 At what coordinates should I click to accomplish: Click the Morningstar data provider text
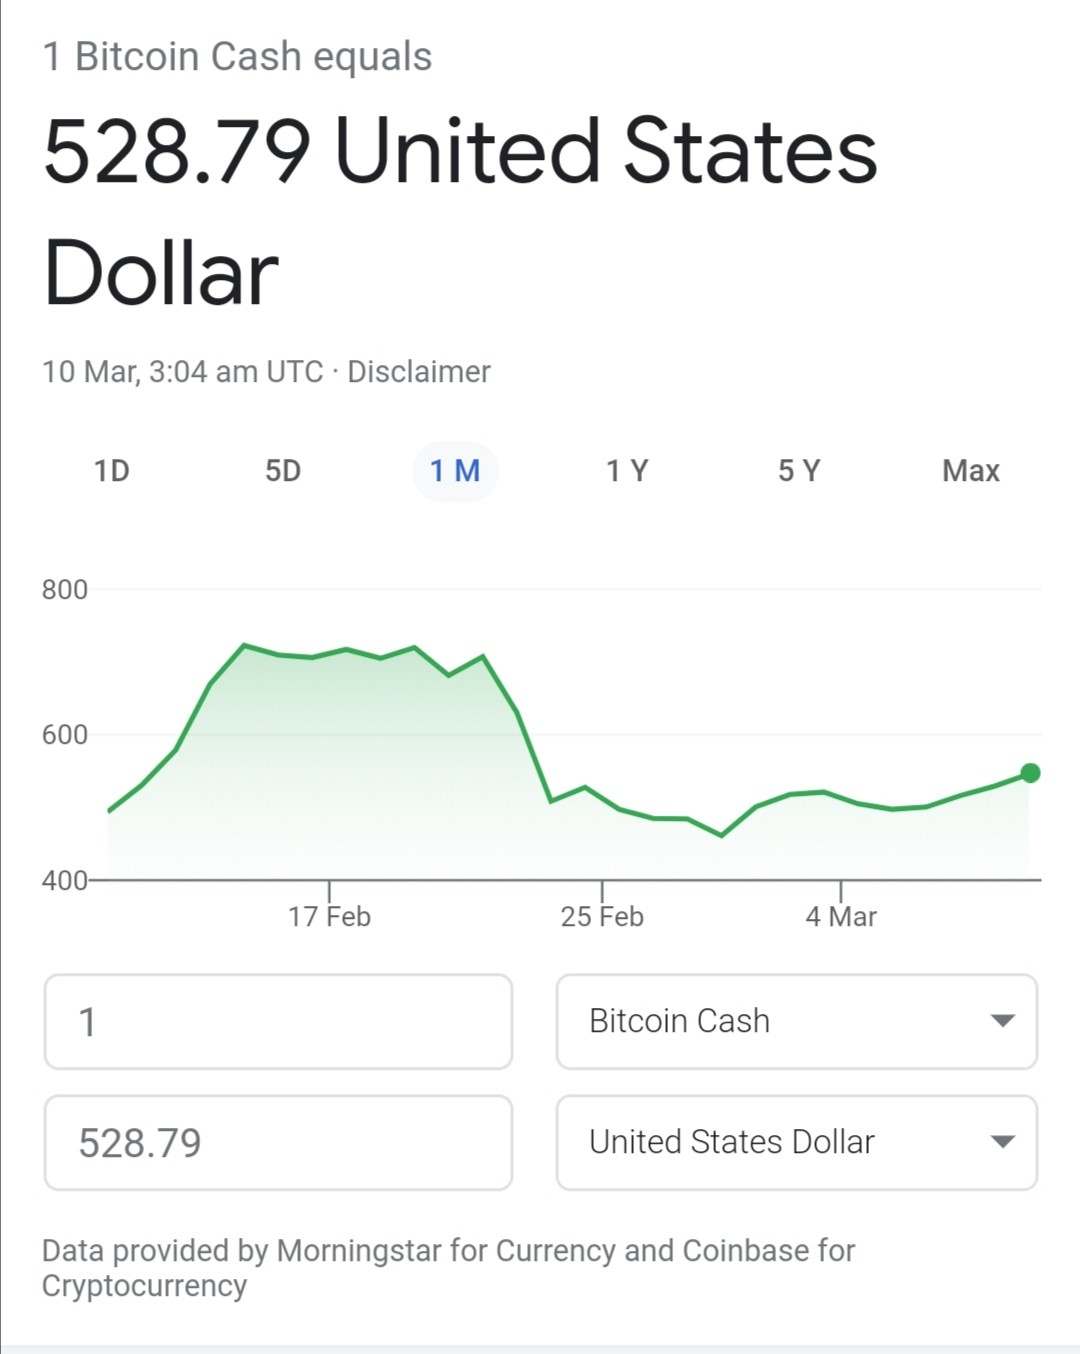click(x=359, y=1251)
